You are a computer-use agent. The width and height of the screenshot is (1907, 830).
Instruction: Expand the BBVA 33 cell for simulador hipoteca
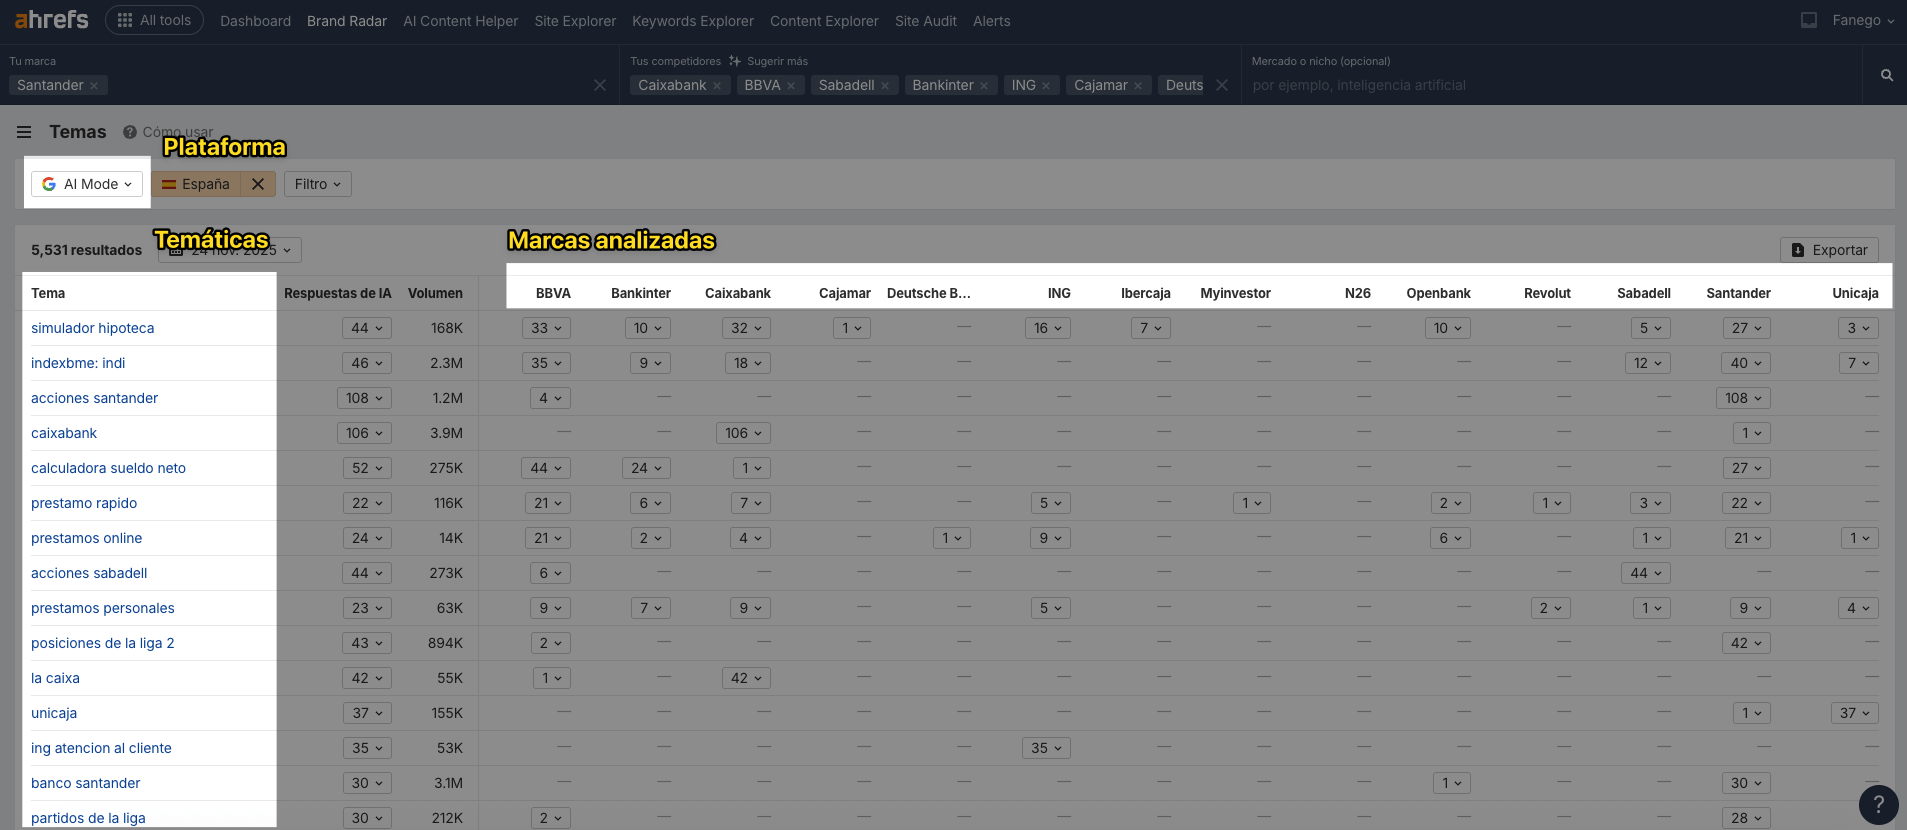click(546, 328)
